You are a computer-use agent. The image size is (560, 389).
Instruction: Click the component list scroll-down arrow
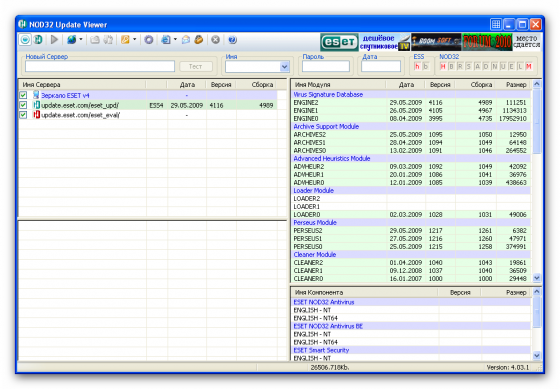(x=536, y=355)
